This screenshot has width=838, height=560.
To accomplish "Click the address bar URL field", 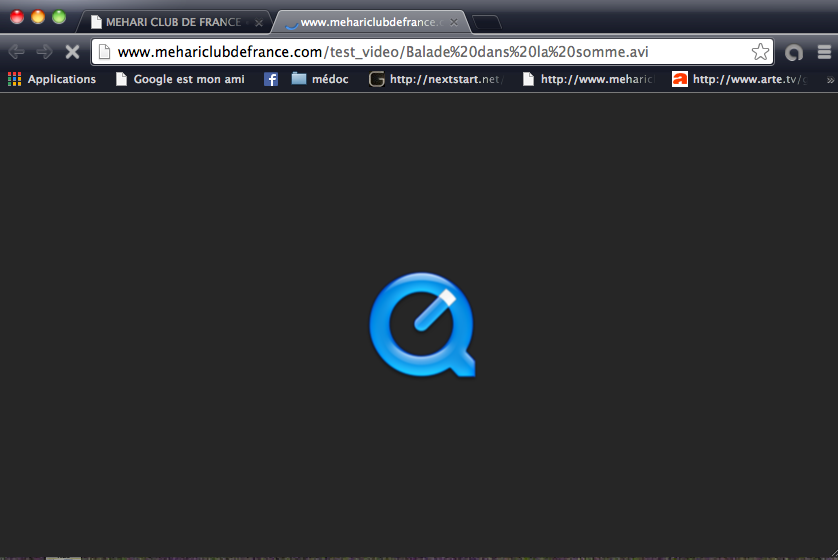I will [433, 52].
